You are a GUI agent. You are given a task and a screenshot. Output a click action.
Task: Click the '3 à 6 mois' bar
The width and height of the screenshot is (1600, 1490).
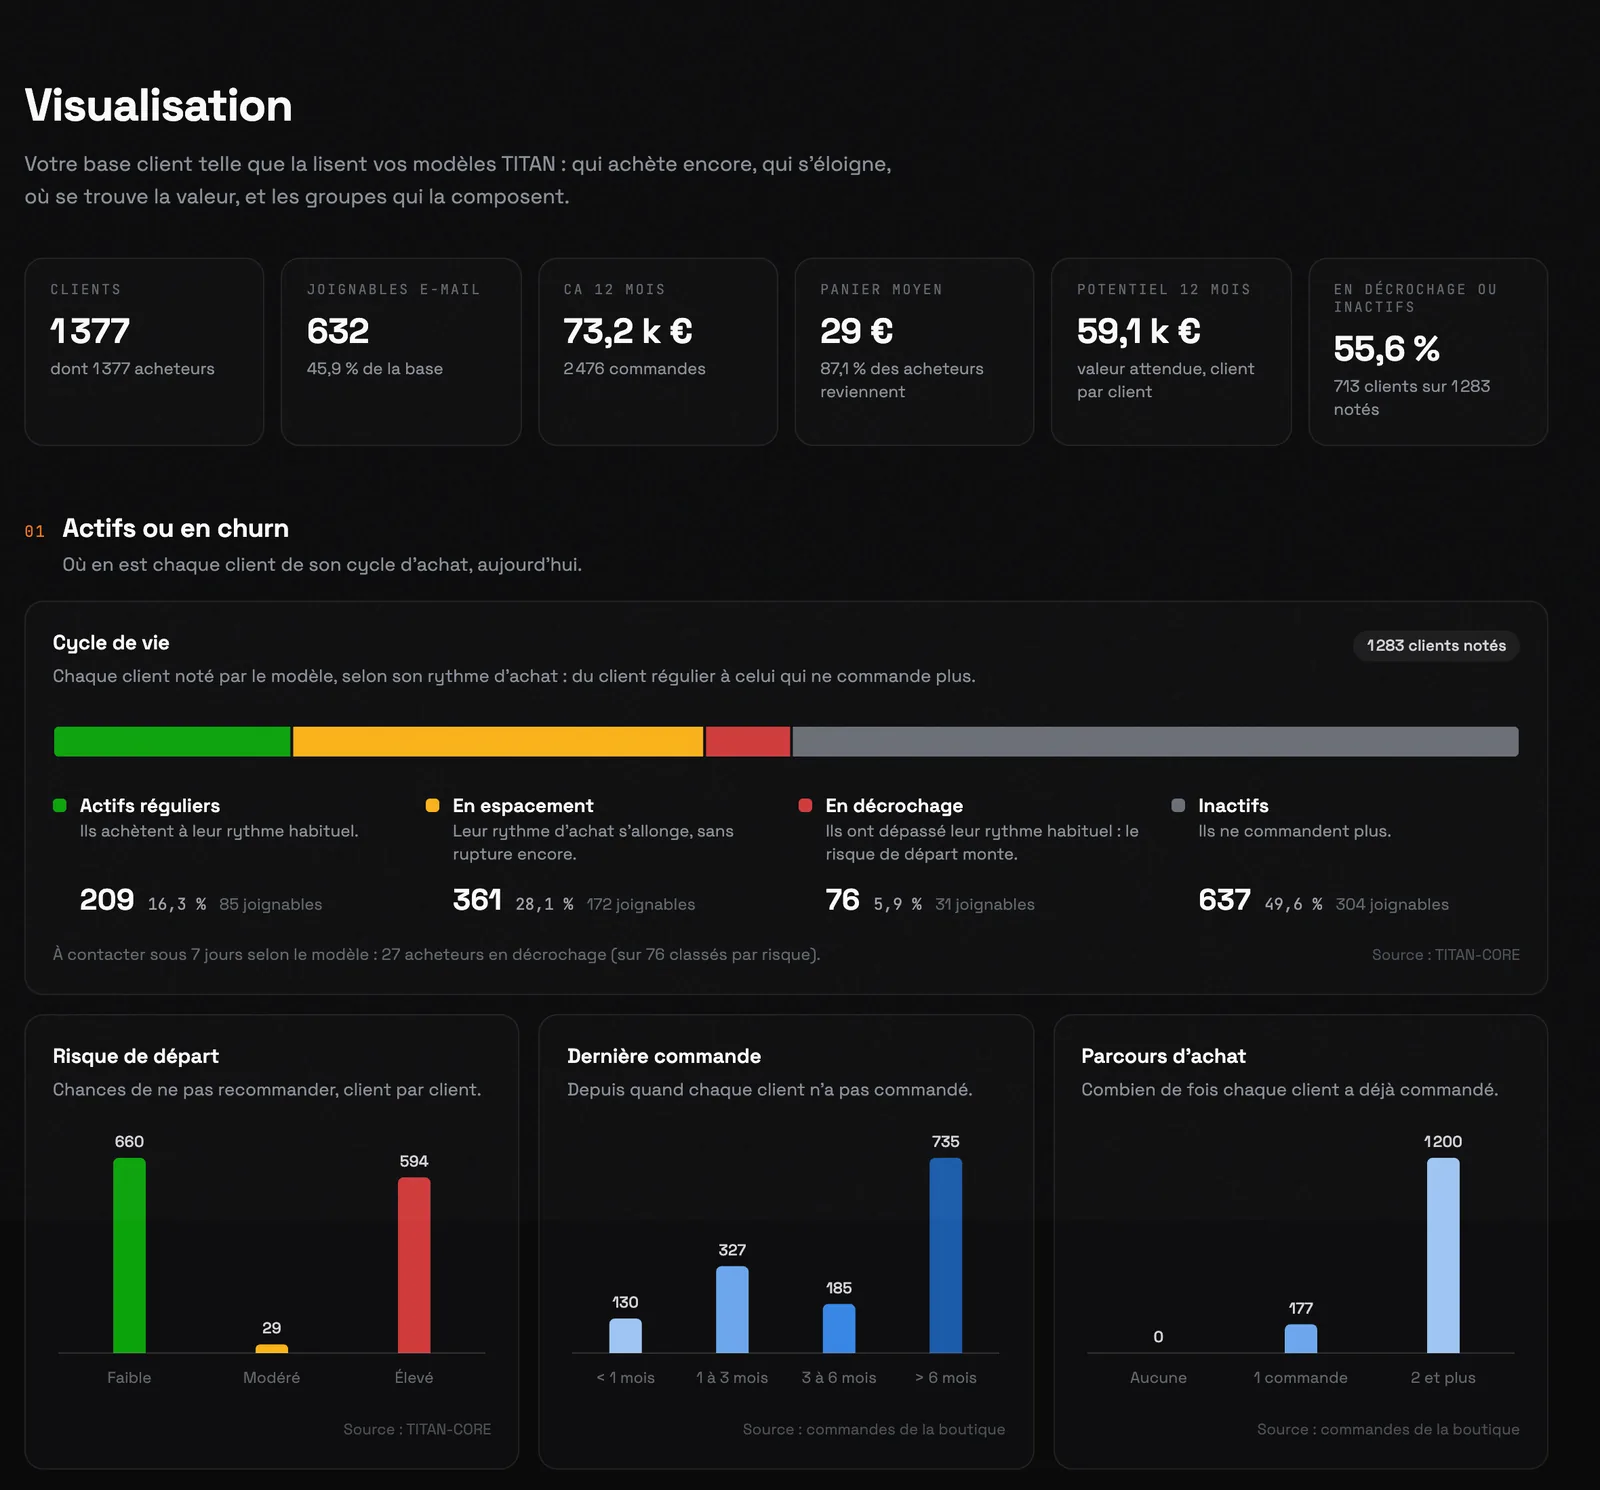click(x=839, y=1328)
